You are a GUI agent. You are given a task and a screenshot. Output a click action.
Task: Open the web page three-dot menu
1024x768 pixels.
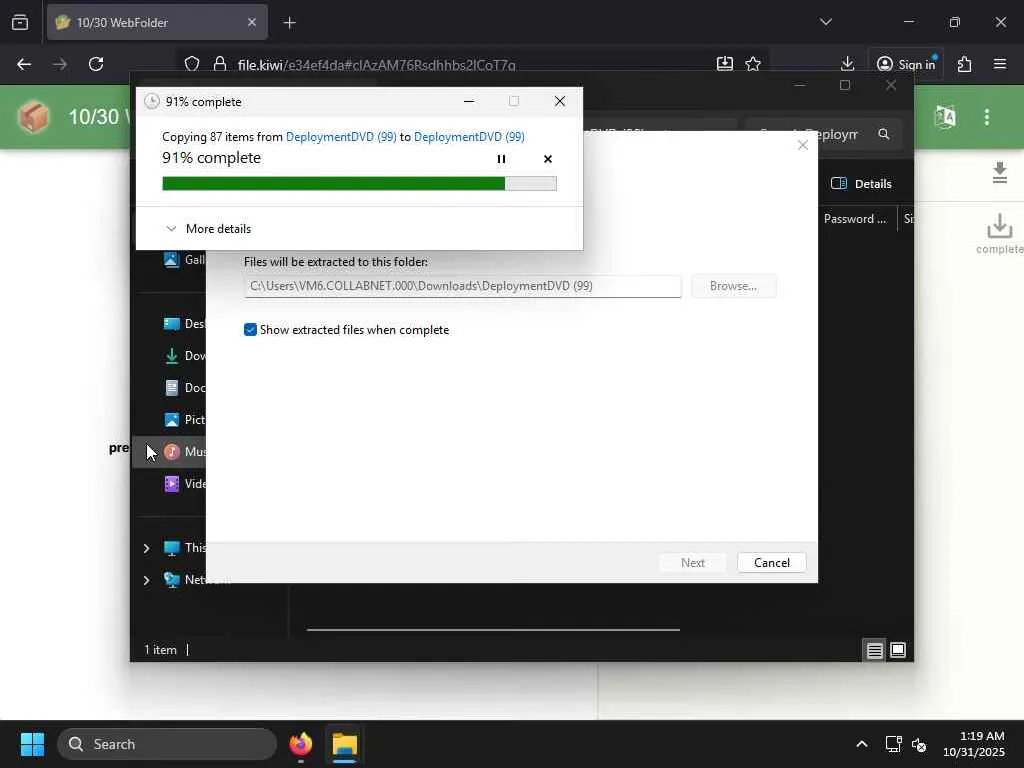point(987,117)
